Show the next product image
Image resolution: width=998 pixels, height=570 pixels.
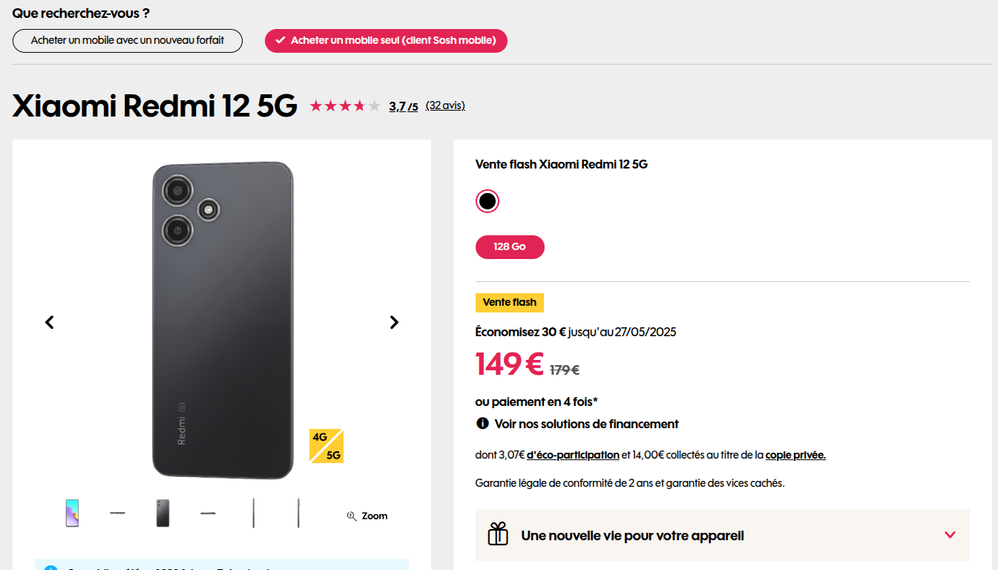tap(394, 322)
